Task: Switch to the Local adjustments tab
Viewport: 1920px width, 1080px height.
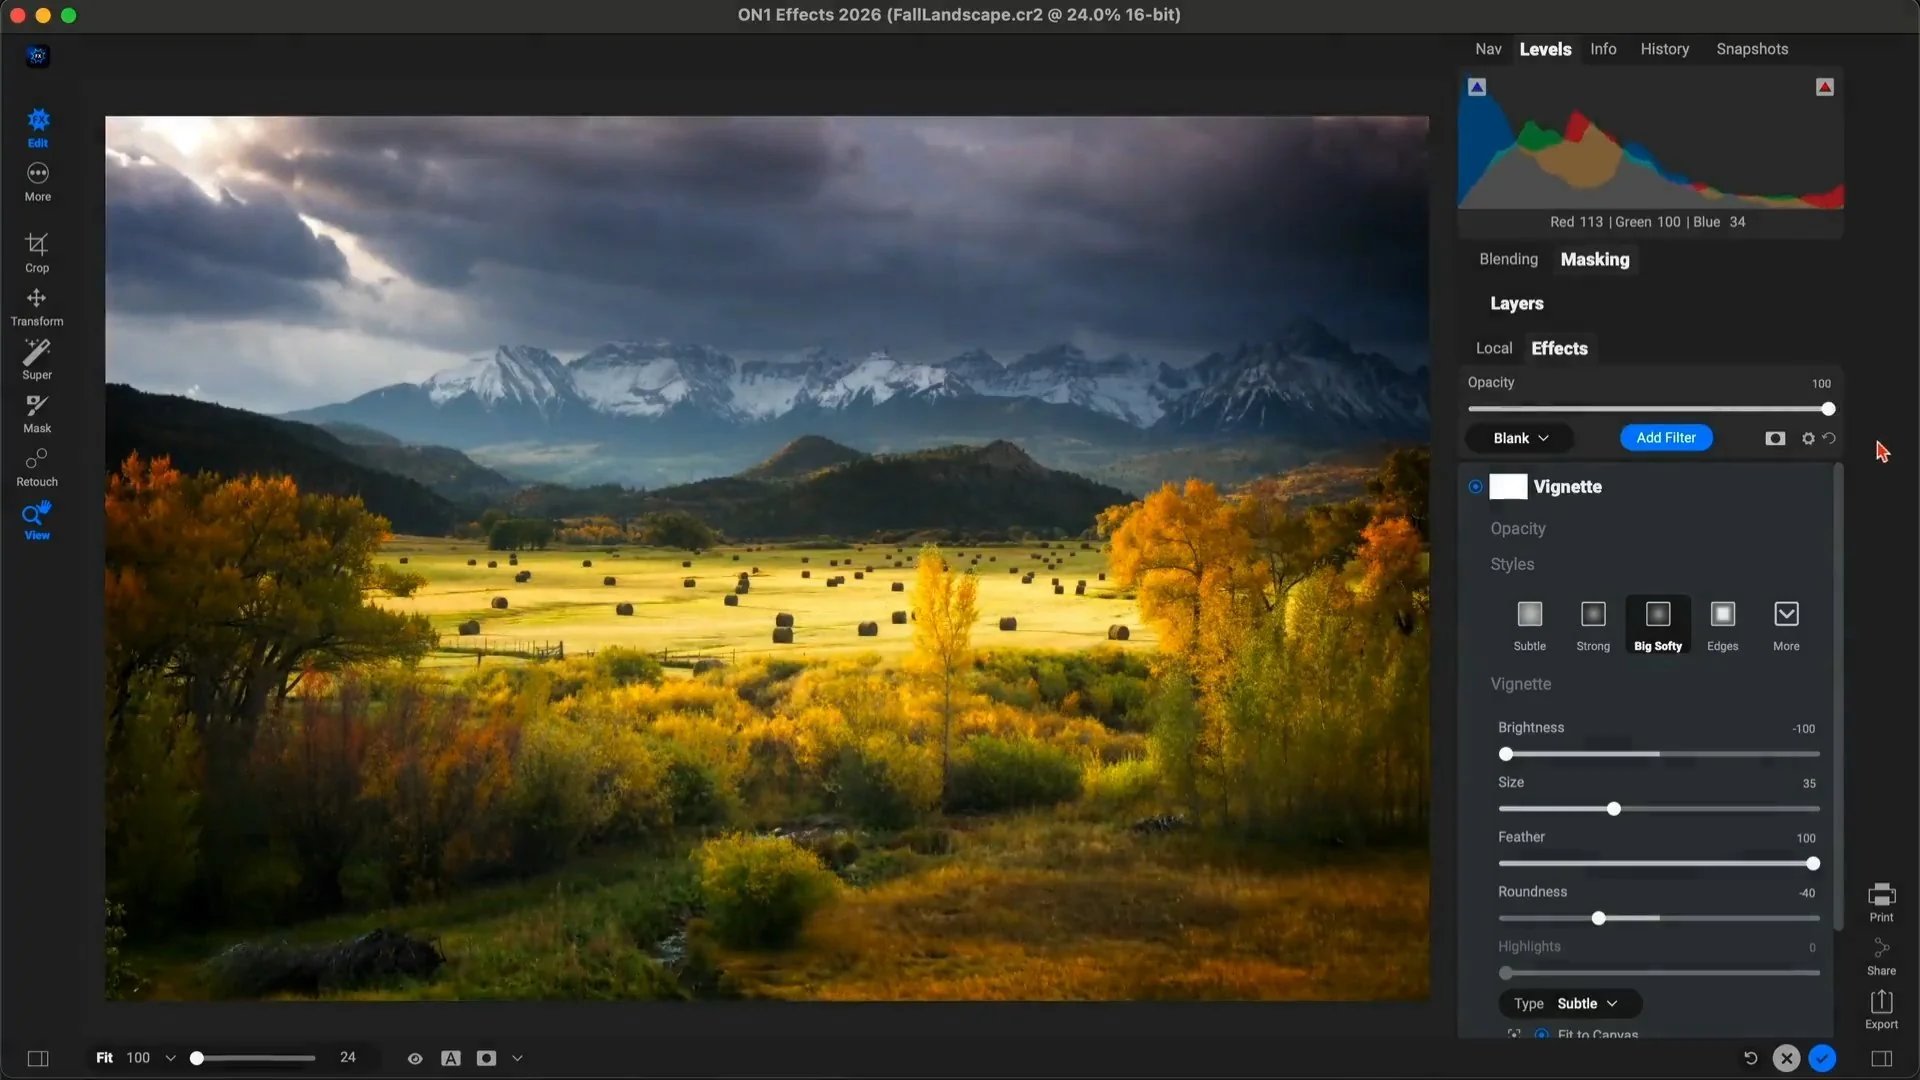Action: tap(1494, 348)
